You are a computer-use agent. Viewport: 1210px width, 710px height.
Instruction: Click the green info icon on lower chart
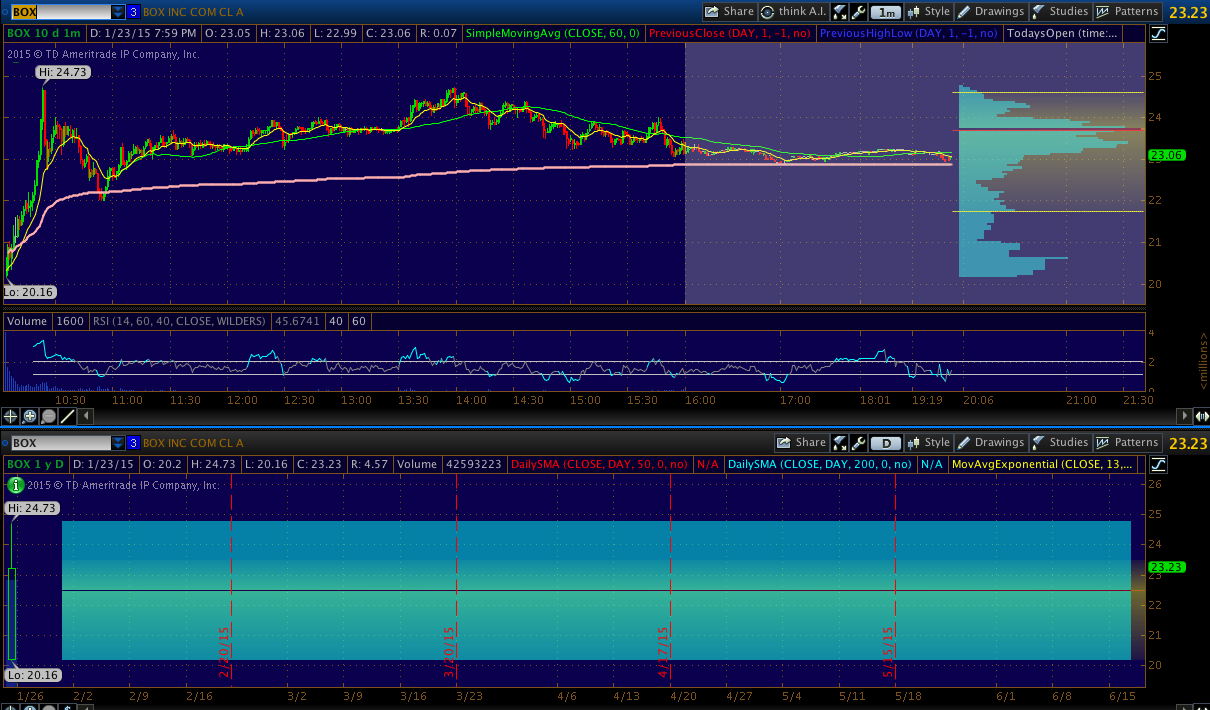coord(15,485)
